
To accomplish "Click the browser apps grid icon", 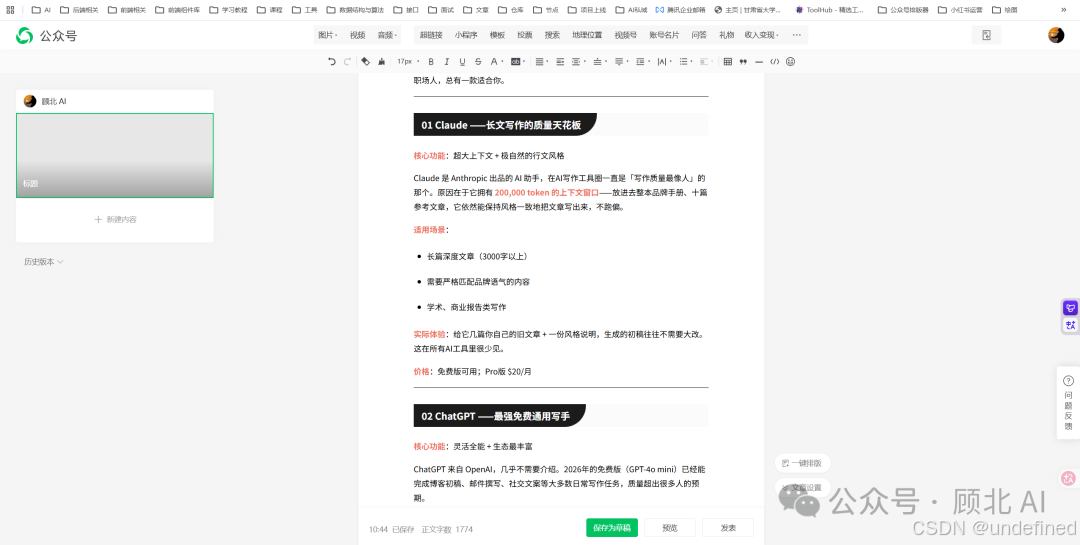I will tap(10, 10).
